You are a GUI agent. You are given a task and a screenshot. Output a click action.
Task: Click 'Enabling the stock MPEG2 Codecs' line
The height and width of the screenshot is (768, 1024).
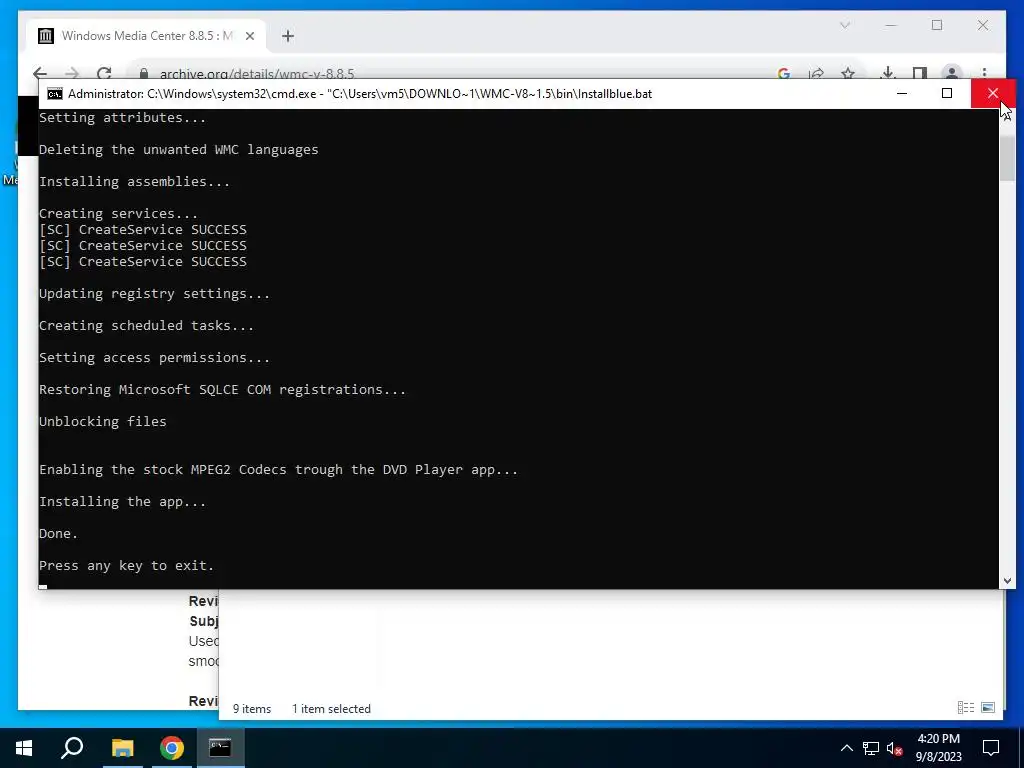(279, 470)
